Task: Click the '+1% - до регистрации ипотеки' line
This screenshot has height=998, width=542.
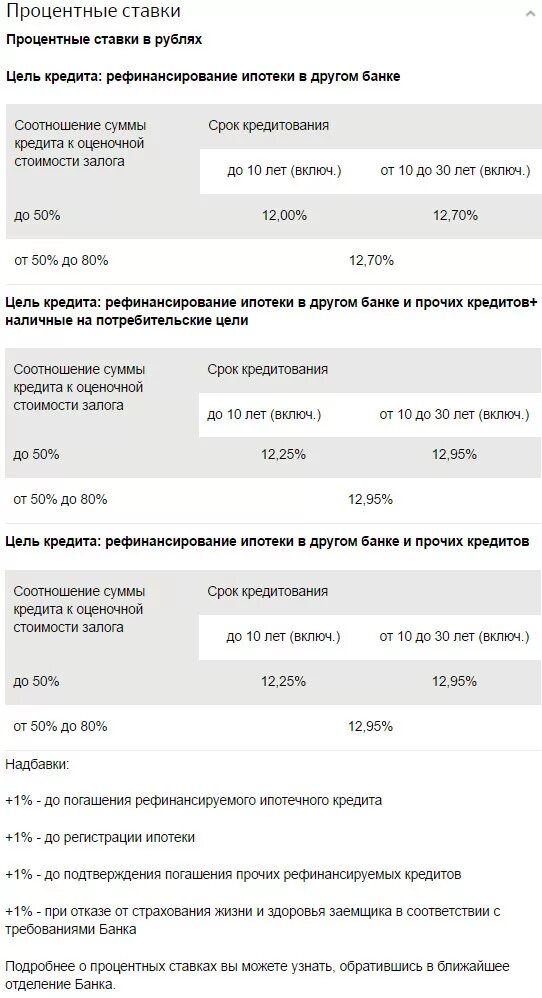Action: [100, 838]
